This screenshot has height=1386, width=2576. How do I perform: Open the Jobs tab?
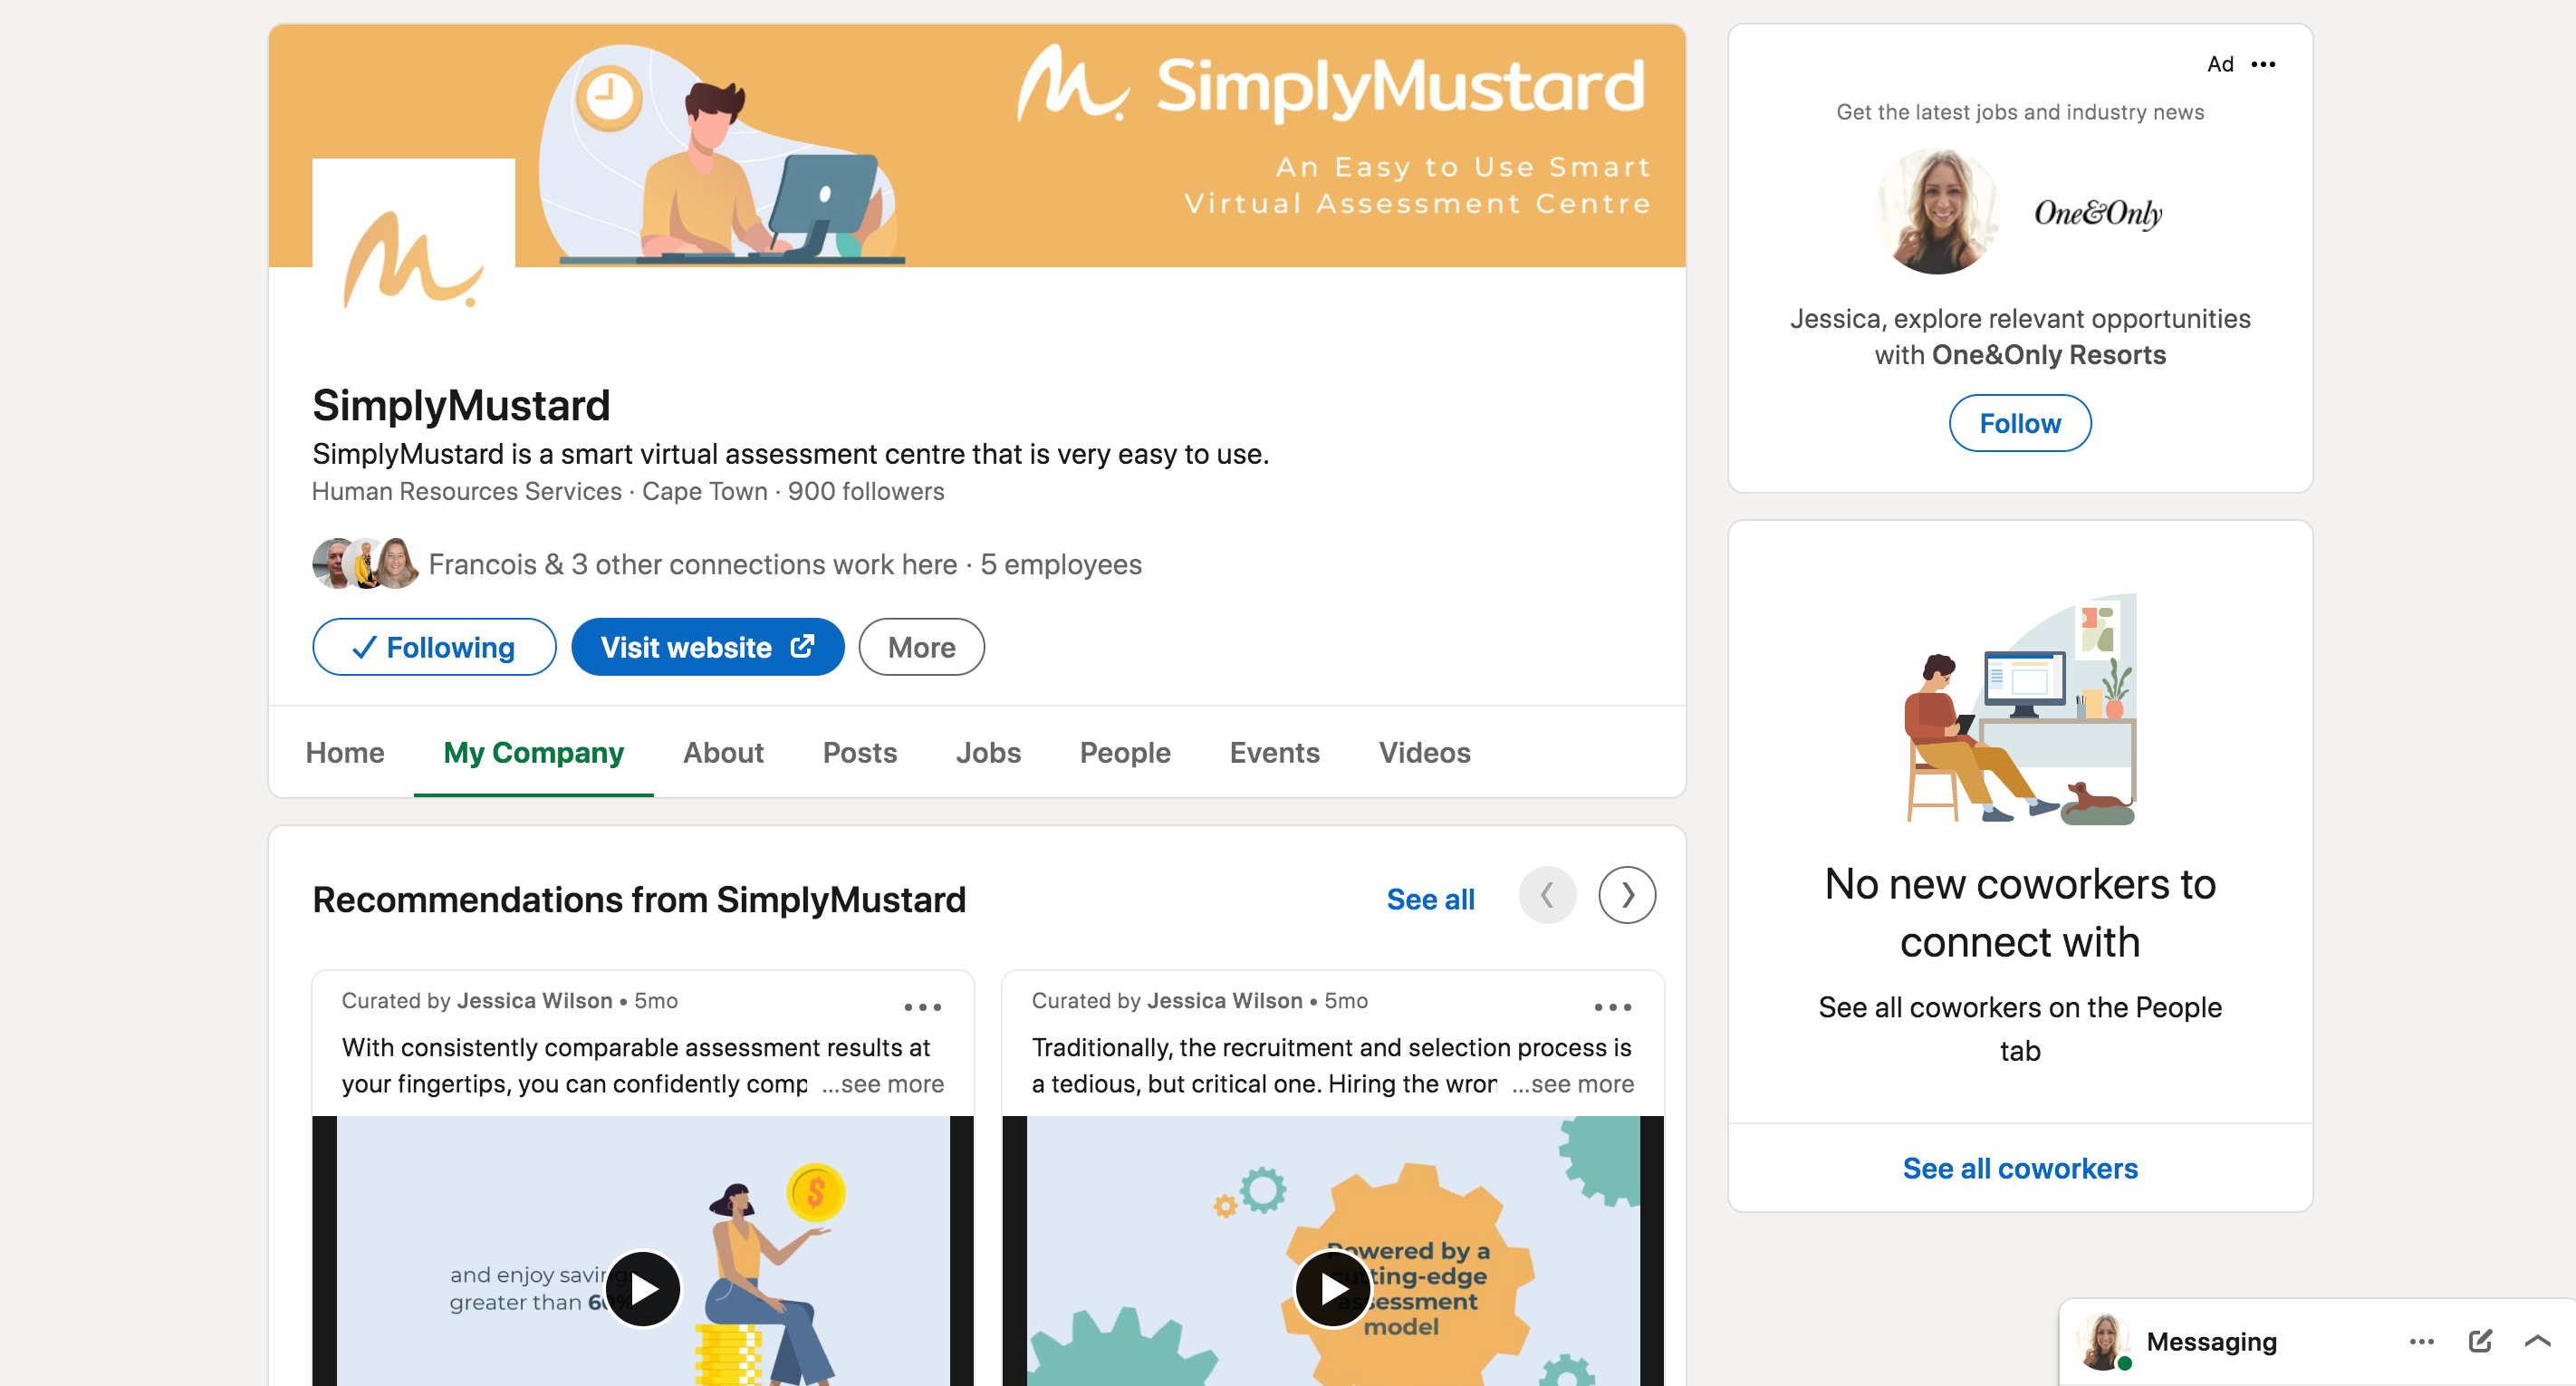[988, 752]
